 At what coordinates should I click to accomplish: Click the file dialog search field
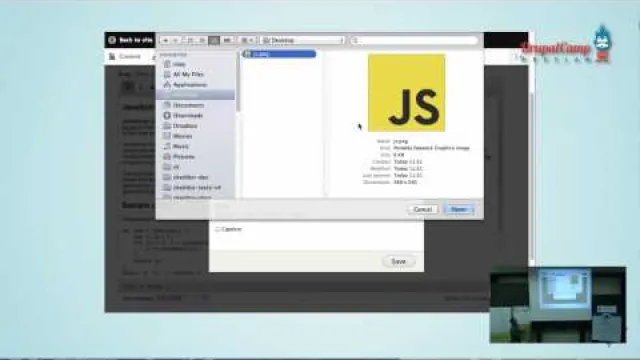(414, 40)
